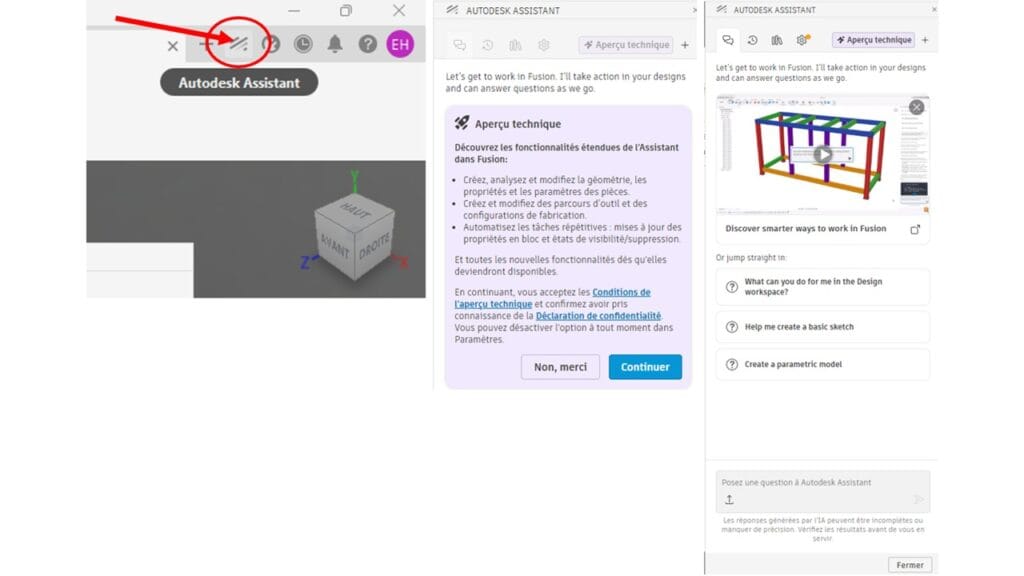This screenshot has width=1024, height=576.
Task: Open the Conditions de l'aperçu technique link
Action: [x=552, y=298]
